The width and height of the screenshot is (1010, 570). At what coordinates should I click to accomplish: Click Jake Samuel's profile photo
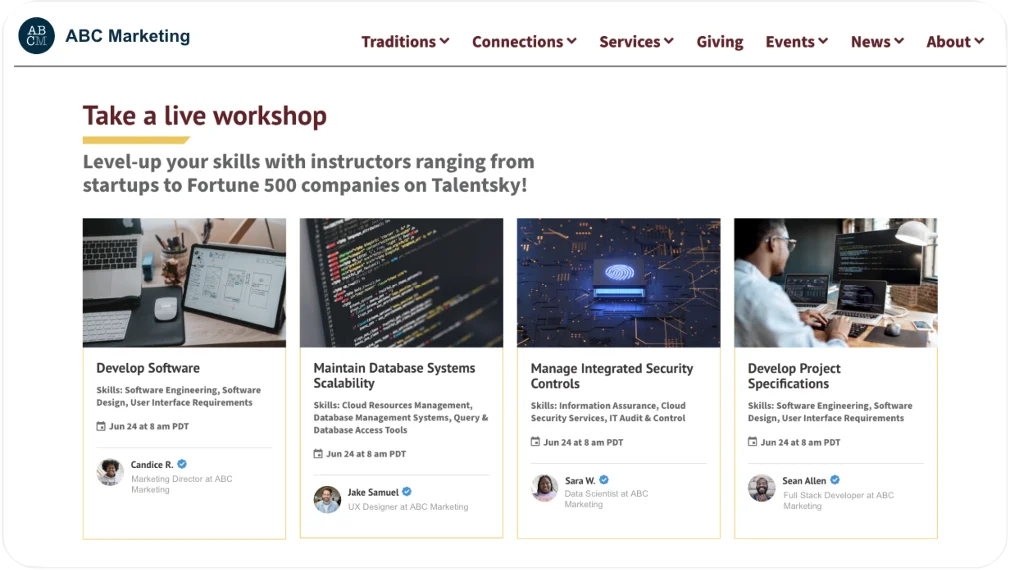pos(327,499)
